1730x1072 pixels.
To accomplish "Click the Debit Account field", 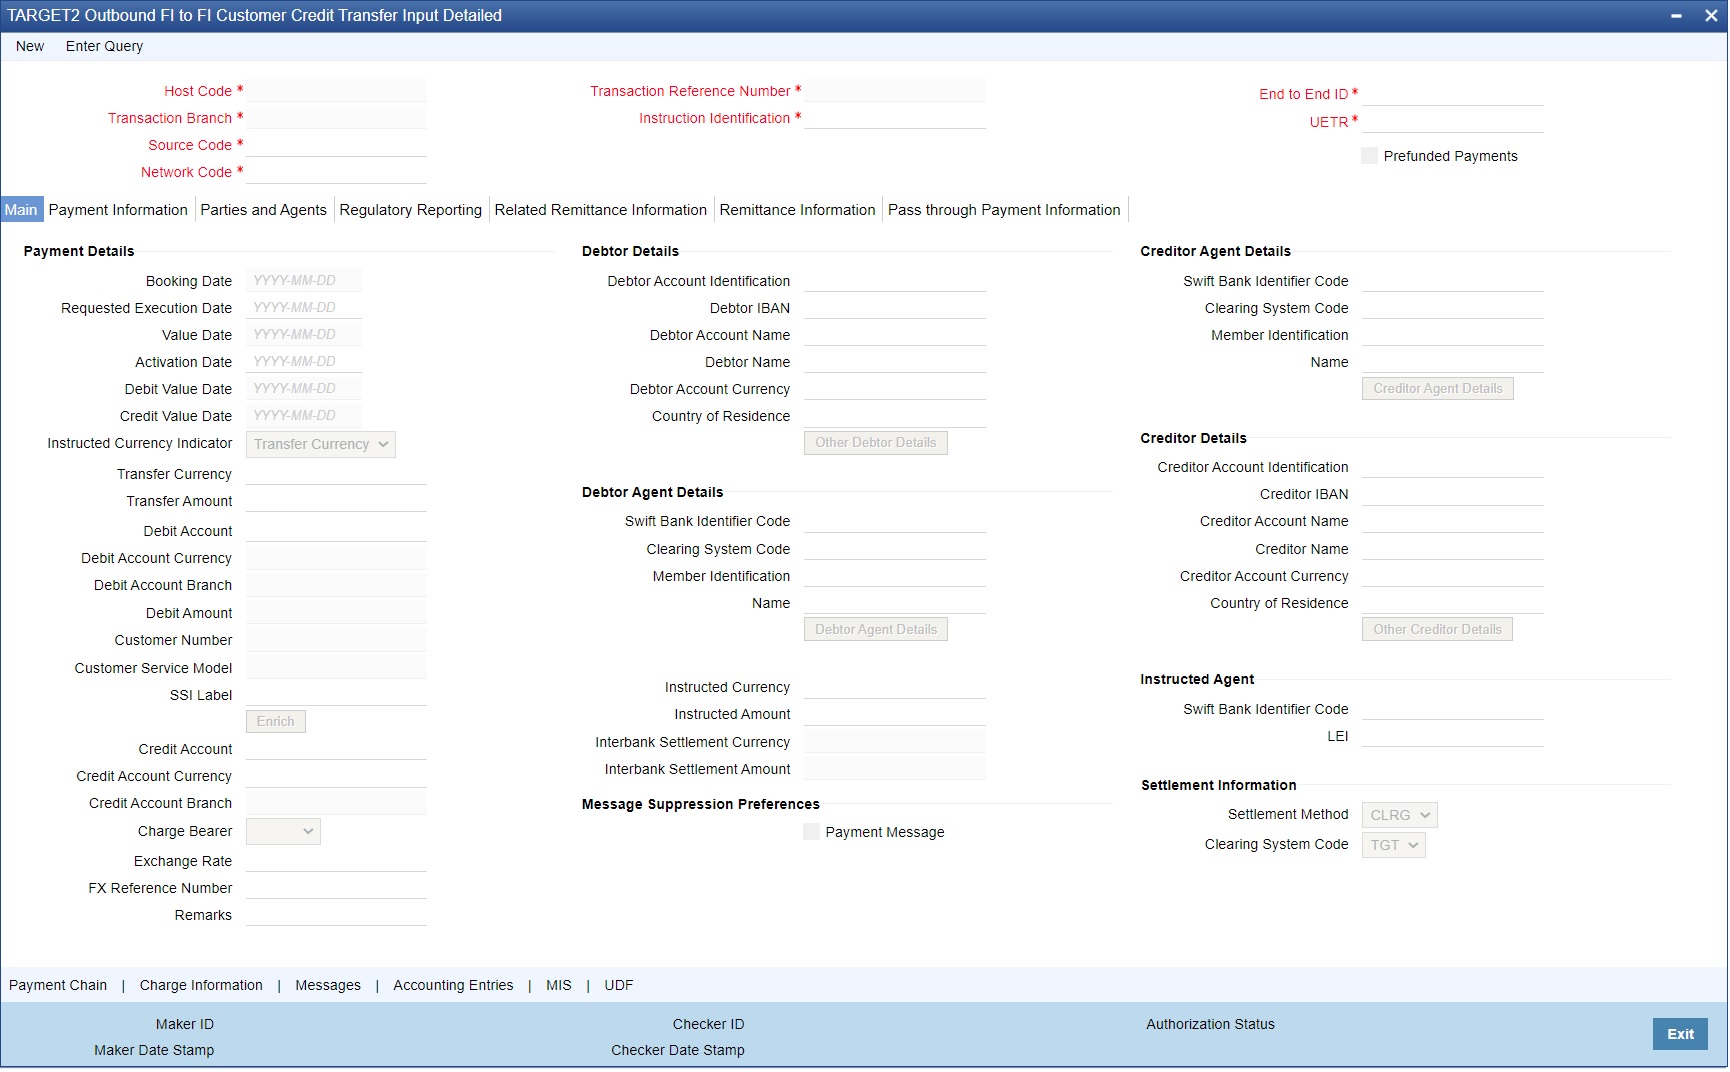I will coord(336,531).
